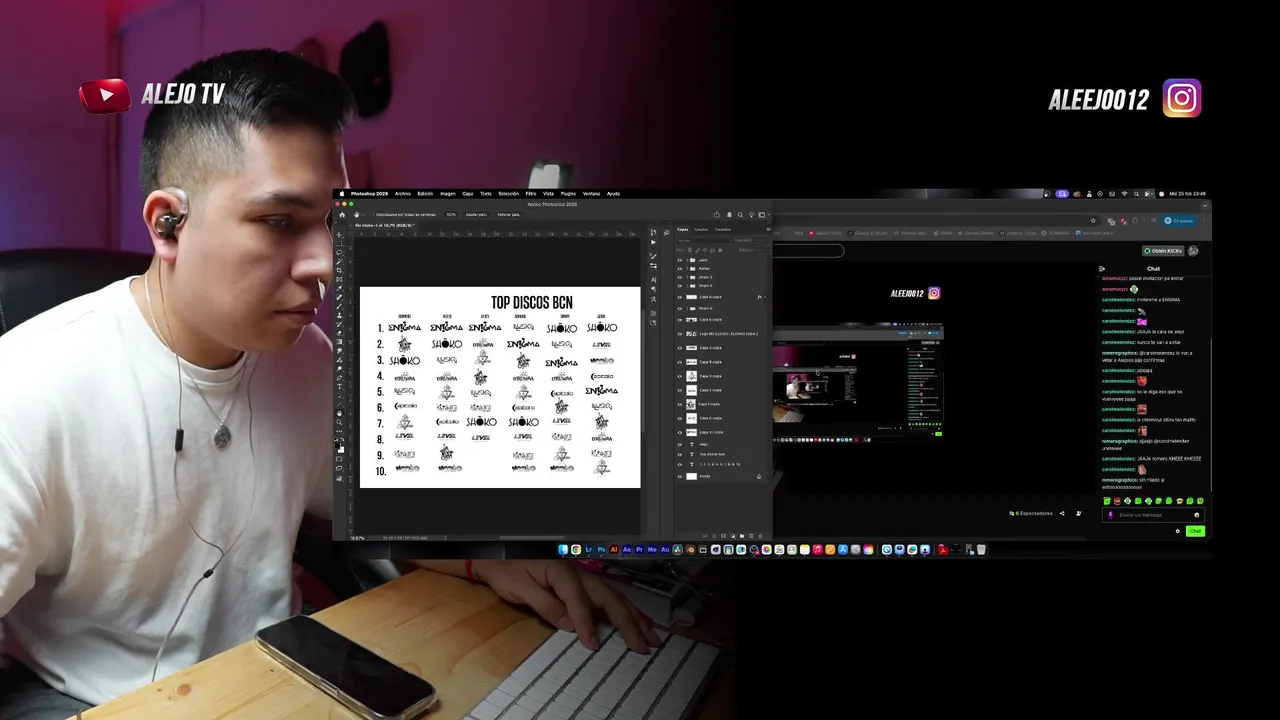Click the green Chat send button
1280x720 pixels.
pos(1196,531)
